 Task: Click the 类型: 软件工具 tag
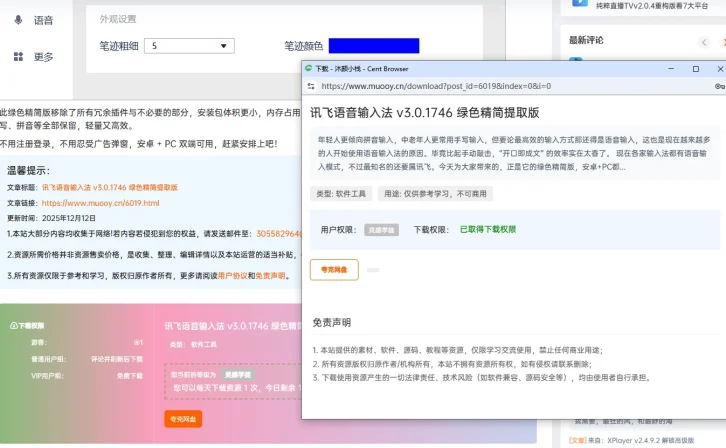pyautogui.click(x=341, y=194)
